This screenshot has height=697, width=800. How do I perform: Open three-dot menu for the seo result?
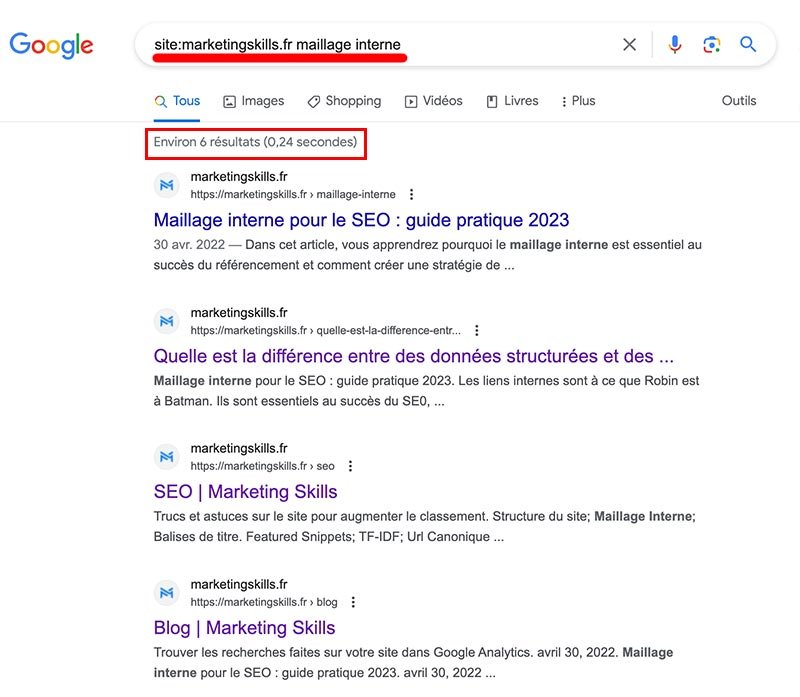point(350,466)
